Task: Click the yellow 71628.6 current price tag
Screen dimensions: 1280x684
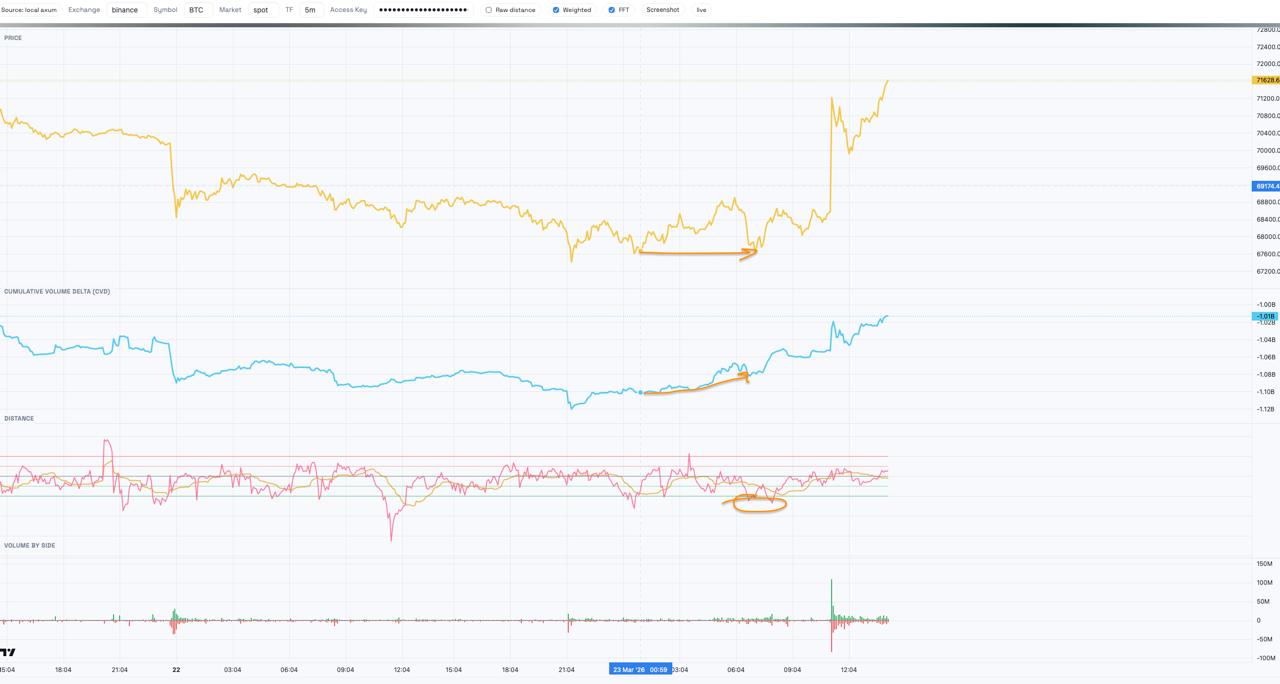Action: (1266, 80)
